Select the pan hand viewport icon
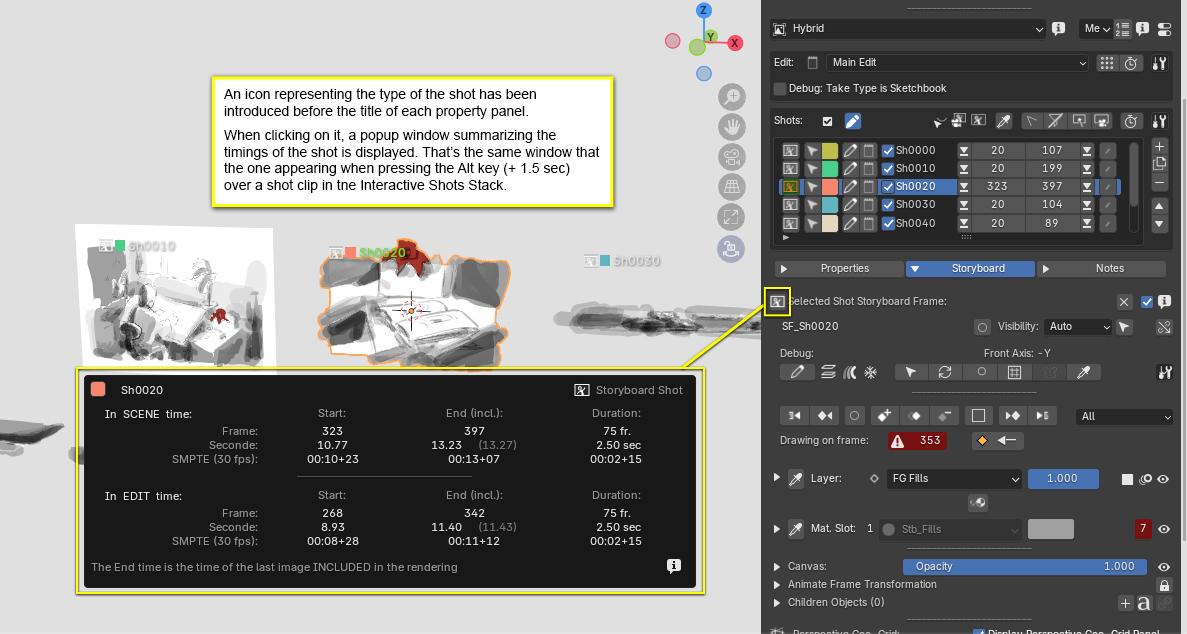Viewport: 1187px width, 634px height. coord(733,127)
